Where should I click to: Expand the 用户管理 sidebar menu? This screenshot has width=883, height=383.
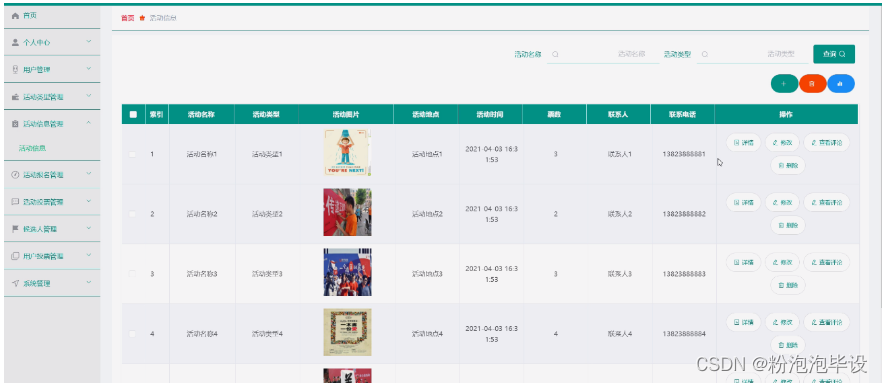pos(52,69)
